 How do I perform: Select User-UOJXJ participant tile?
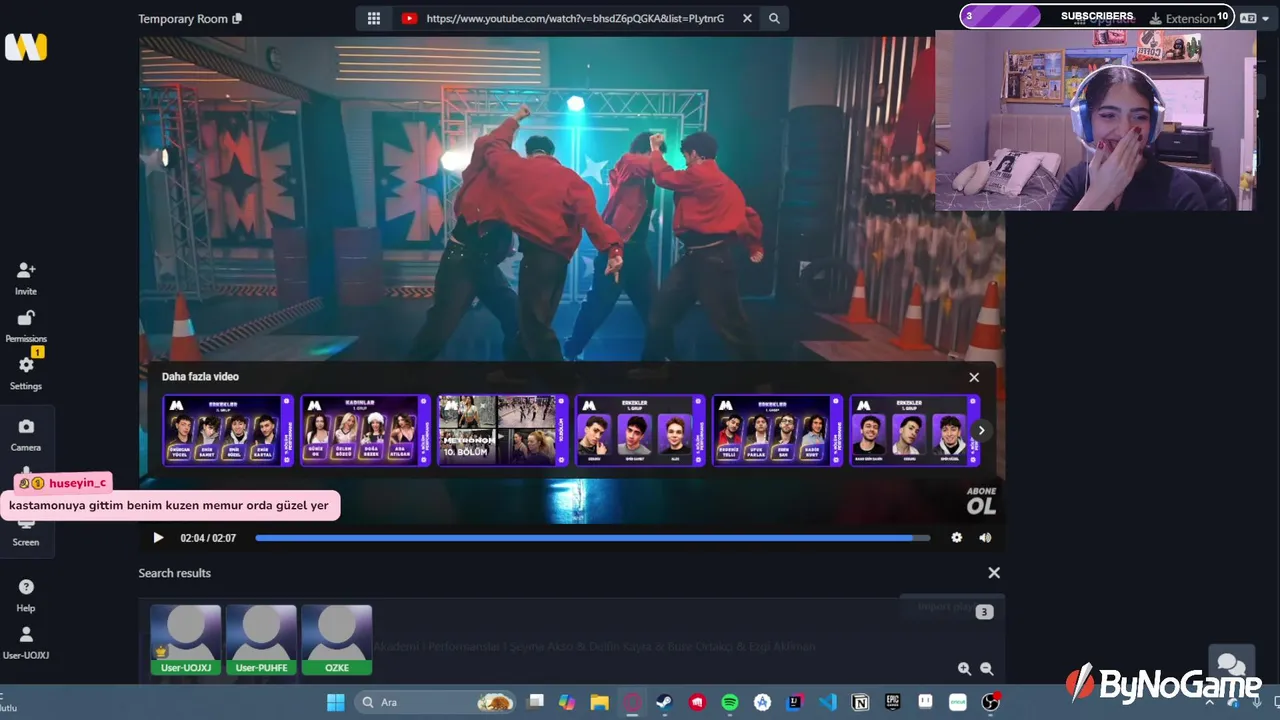tap(186, 639)
